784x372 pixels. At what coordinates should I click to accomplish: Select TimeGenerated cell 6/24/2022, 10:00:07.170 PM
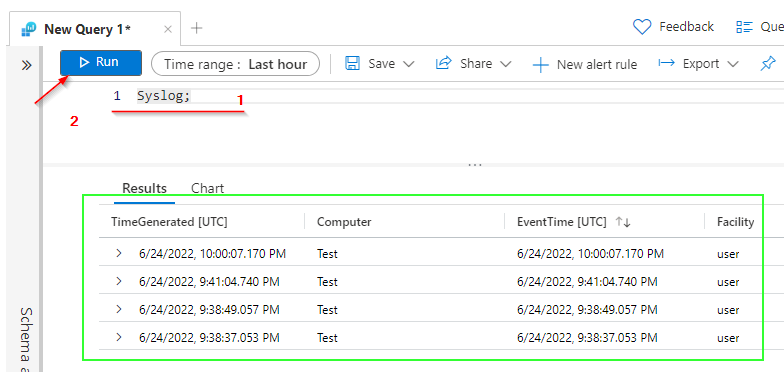[x=212, y=254]
